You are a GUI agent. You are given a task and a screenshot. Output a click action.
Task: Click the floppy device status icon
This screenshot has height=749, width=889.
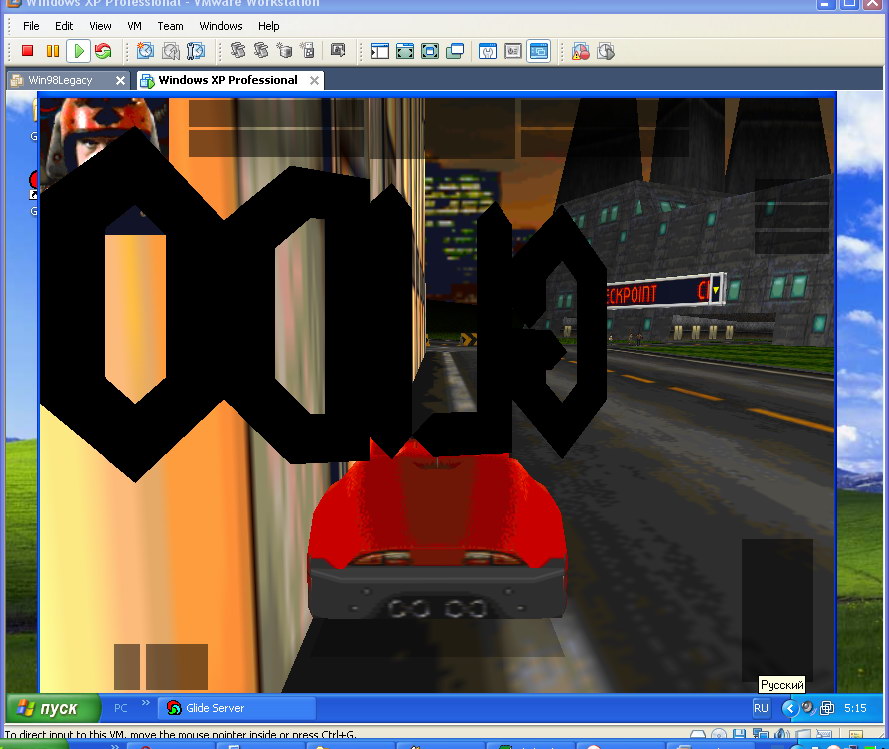[x=739, y=734]
